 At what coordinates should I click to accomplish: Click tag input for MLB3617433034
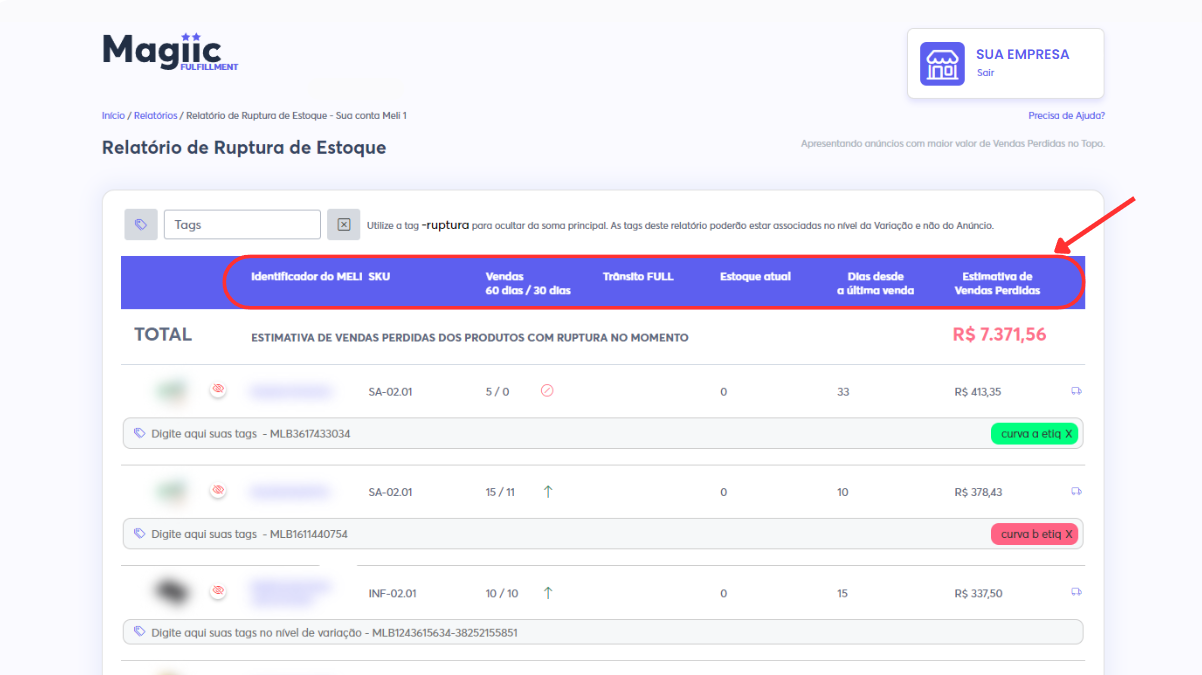[602, 434]
